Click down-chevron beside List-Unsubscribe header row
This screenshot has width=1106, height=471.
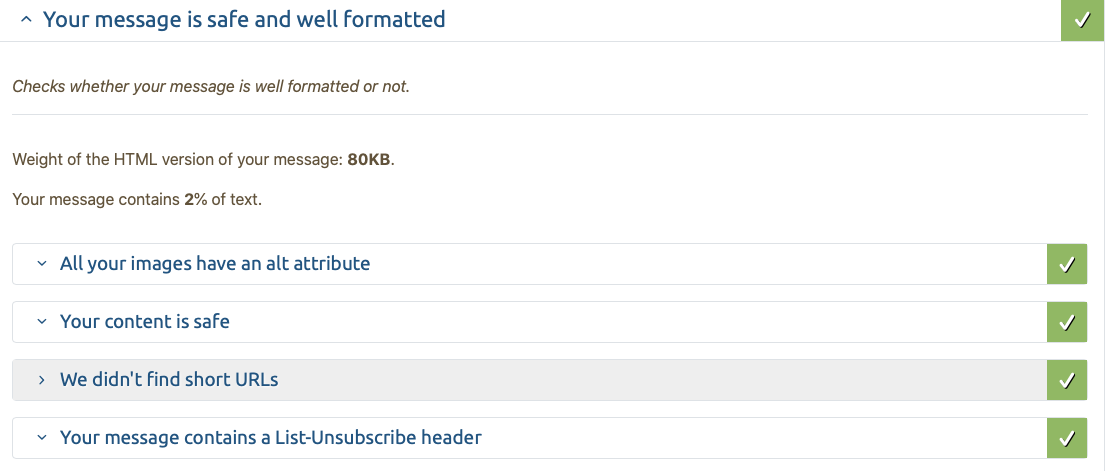[42, 438]
